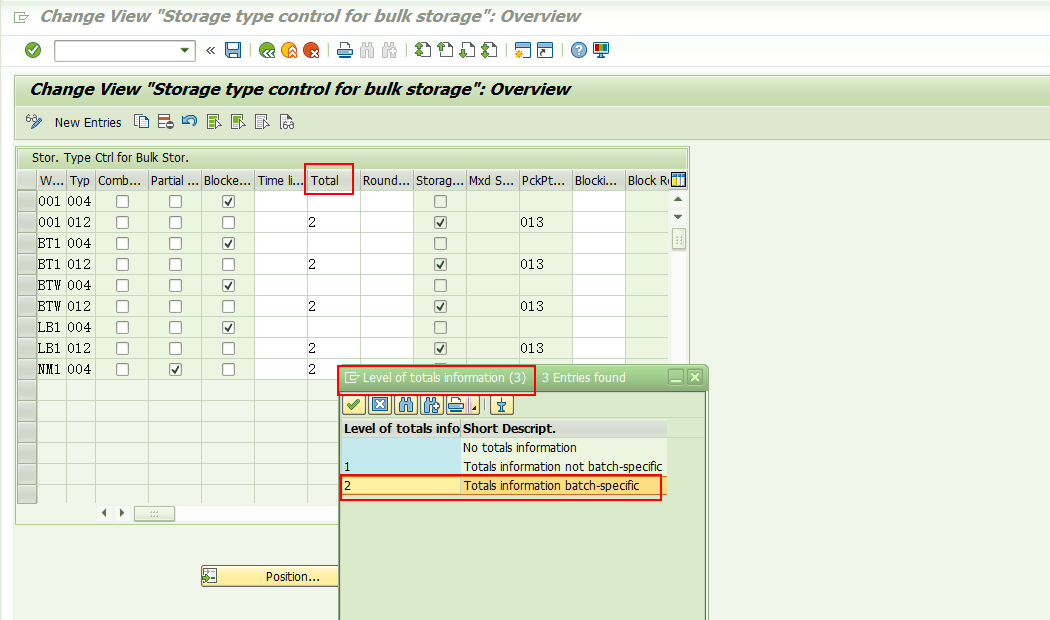Open the print options dropdown in the popup
Viewport: 1050px width, 620px height.
click(x=472, y=405)
